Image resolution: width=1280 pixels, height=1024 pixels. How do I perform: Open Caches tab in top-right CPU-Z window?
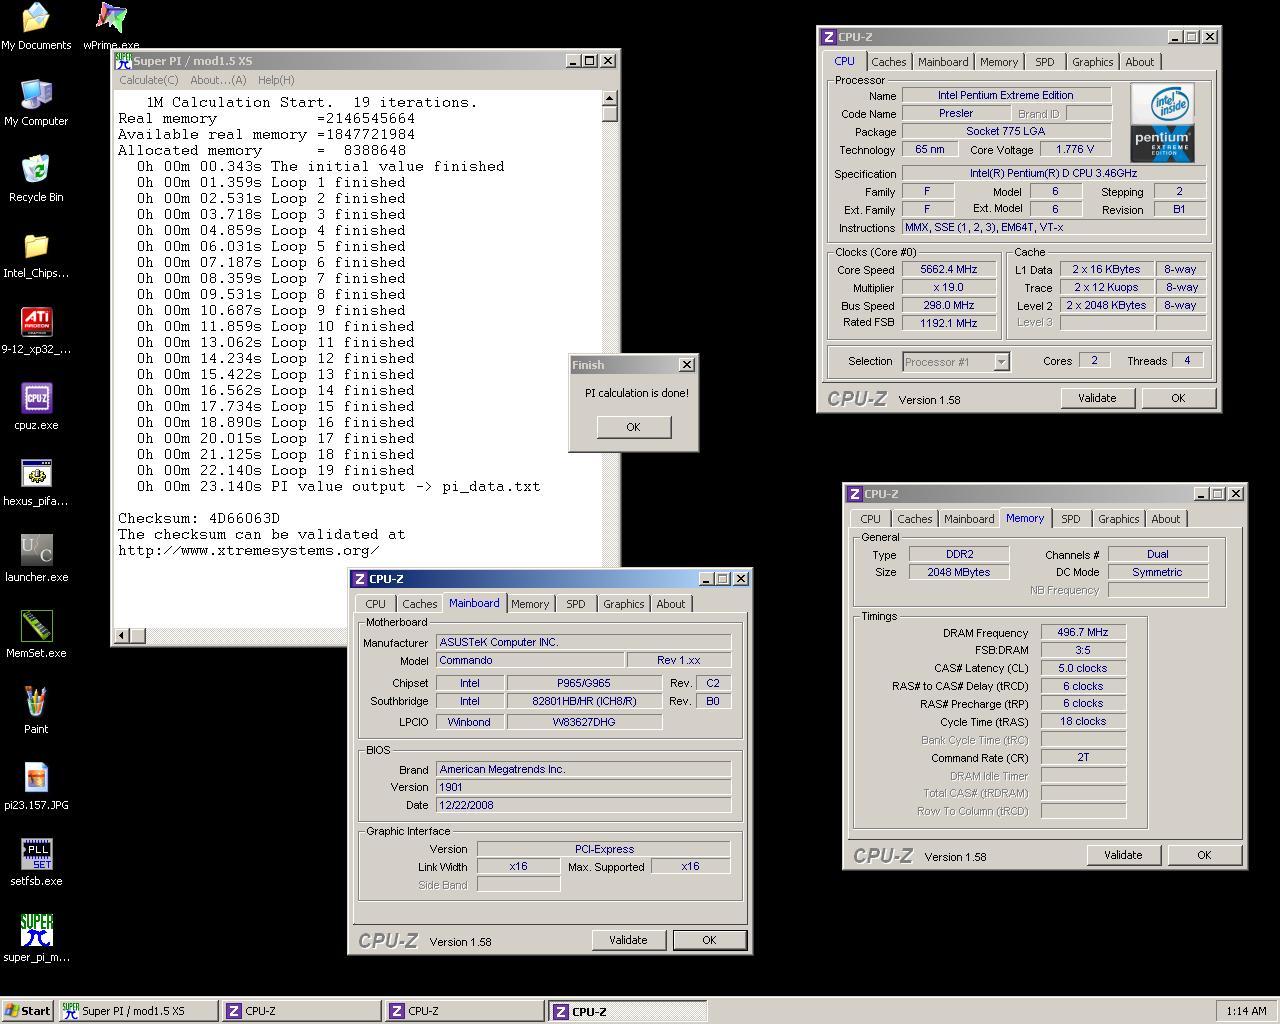(x=888, y=62)
